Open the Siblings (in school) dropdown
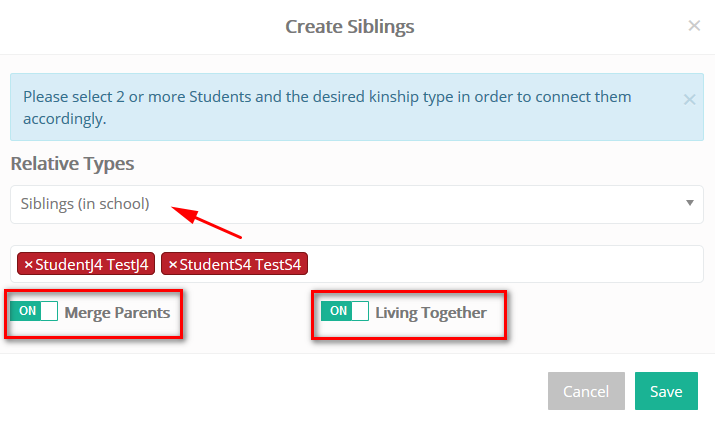The image size is (715, 426). pos(357,204)
